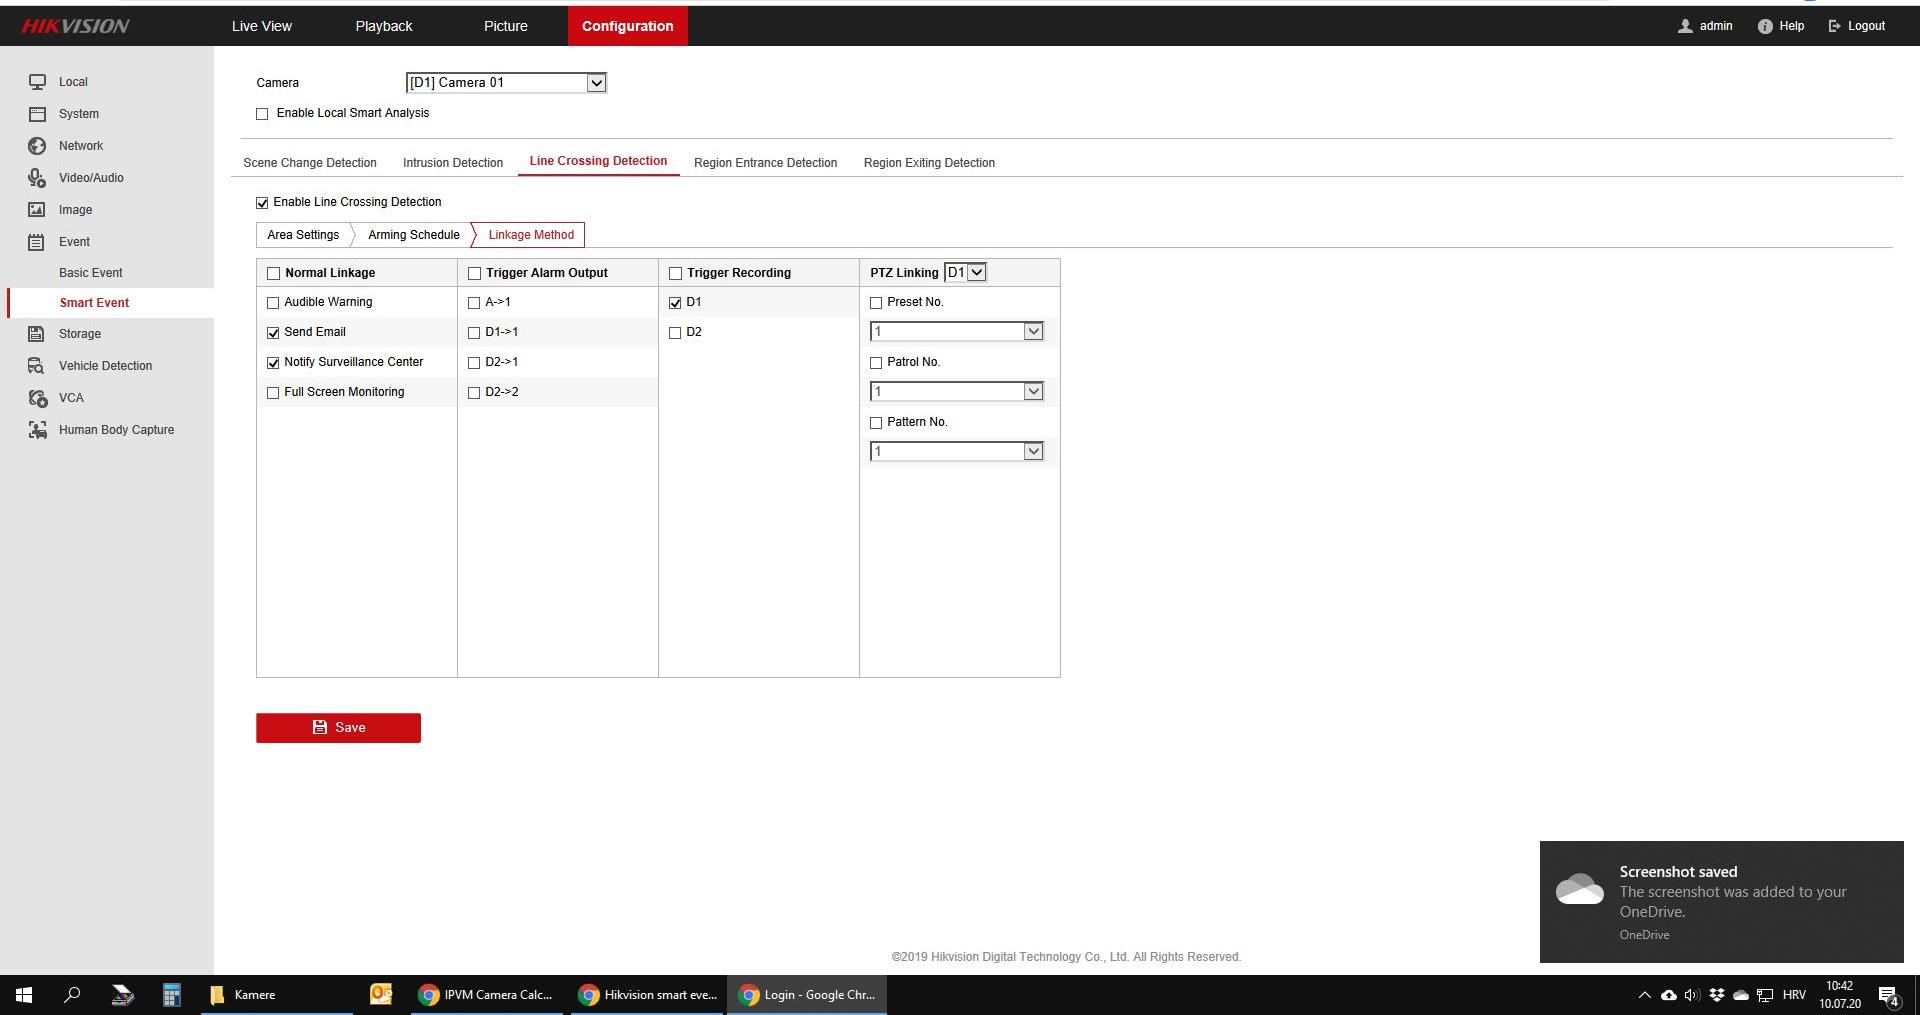Check D2 under Trigger Recording
This screenshot has height=1015, width=1920.
[x=675, y=333]
